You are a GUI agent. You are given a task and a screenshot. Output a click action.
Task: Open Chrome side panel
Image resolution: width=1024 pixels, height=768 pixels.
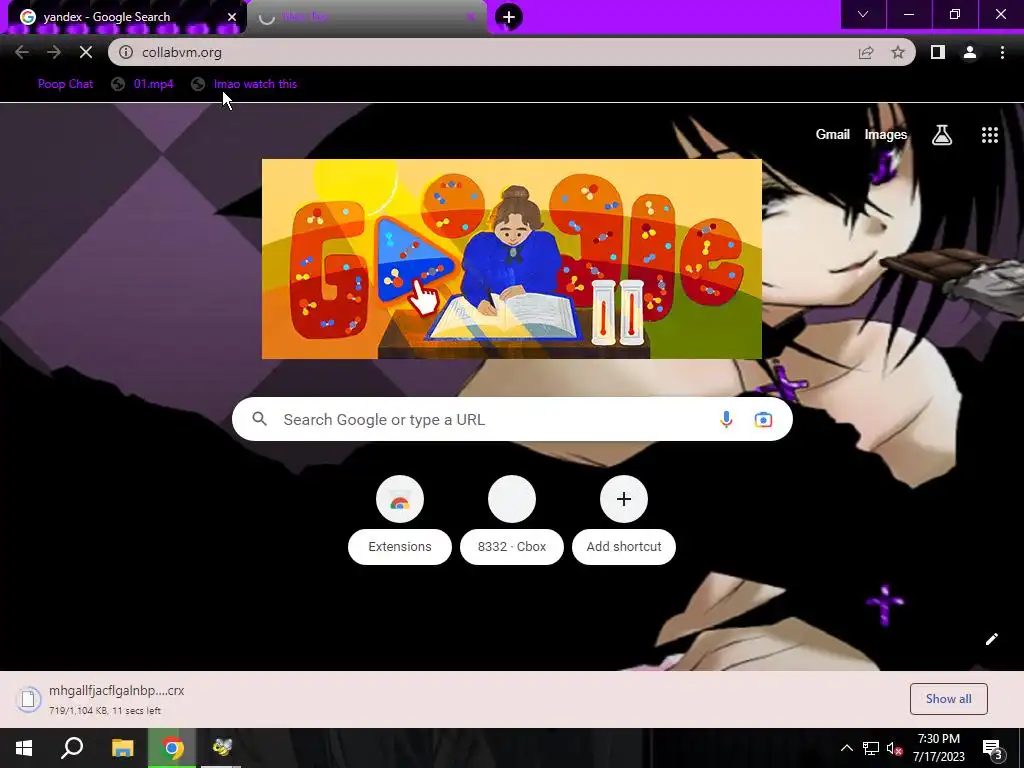[x=938, y=52]
